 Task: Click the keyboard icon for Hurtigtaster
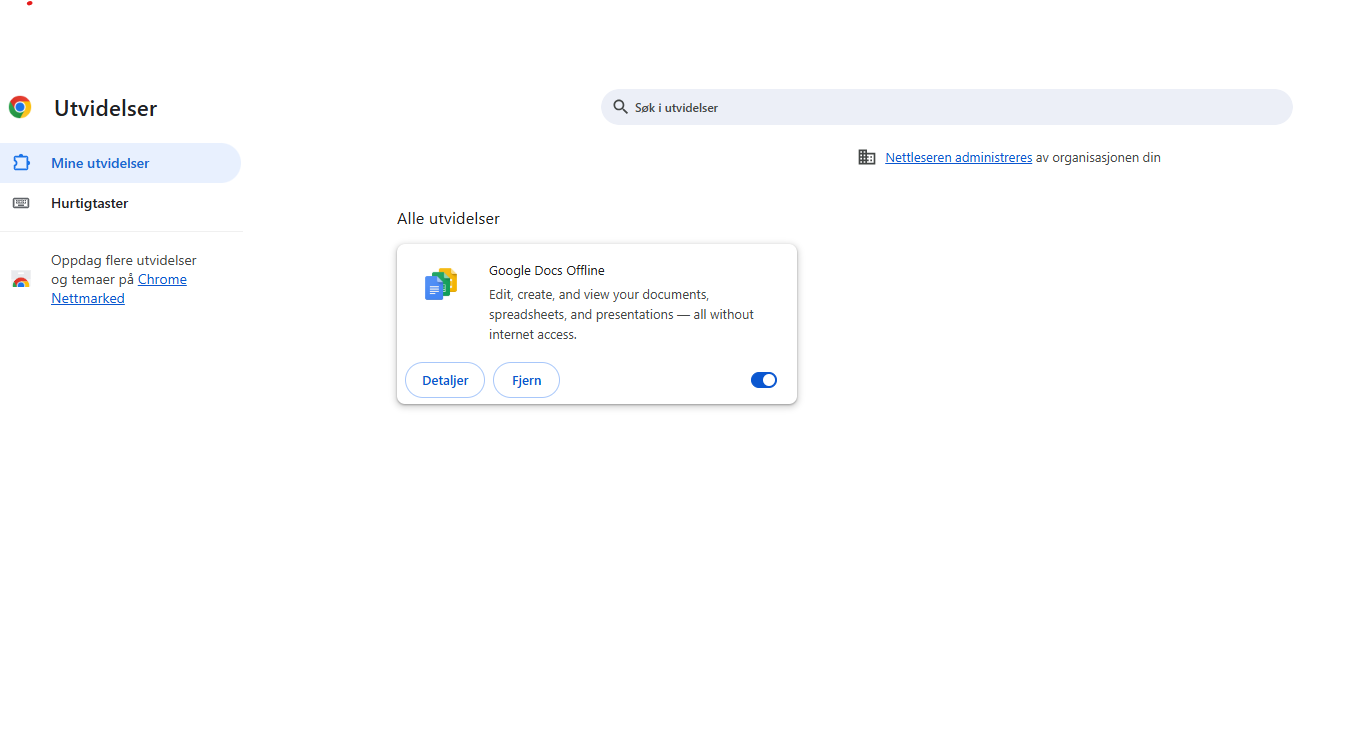coord(21,203)
